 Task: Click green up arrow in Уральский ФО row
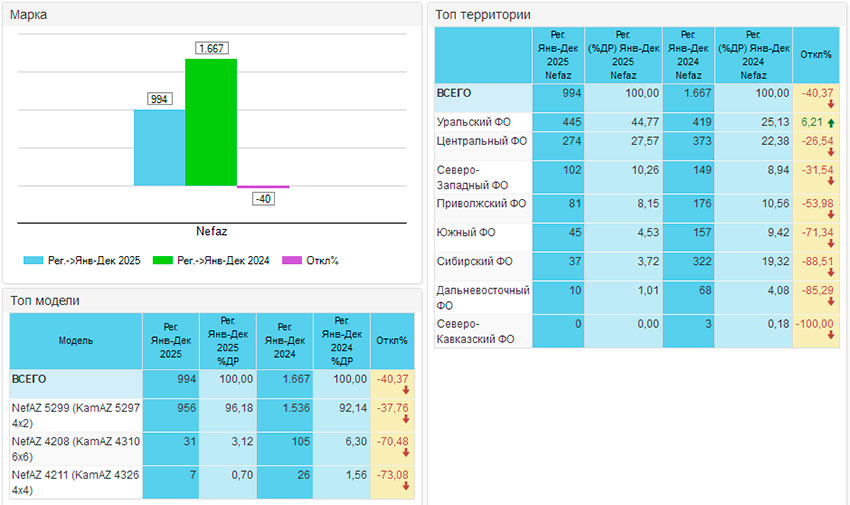830,121
